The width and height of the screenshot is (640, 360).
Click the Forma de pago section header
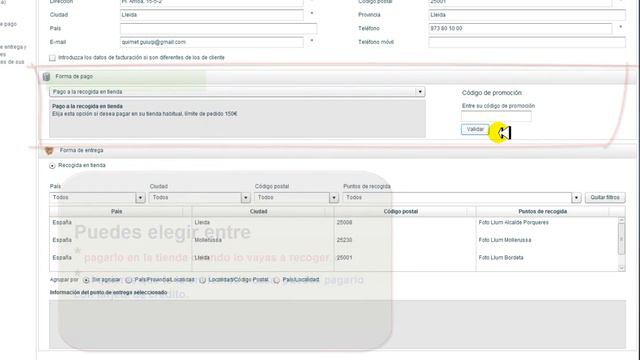(338, 76)
